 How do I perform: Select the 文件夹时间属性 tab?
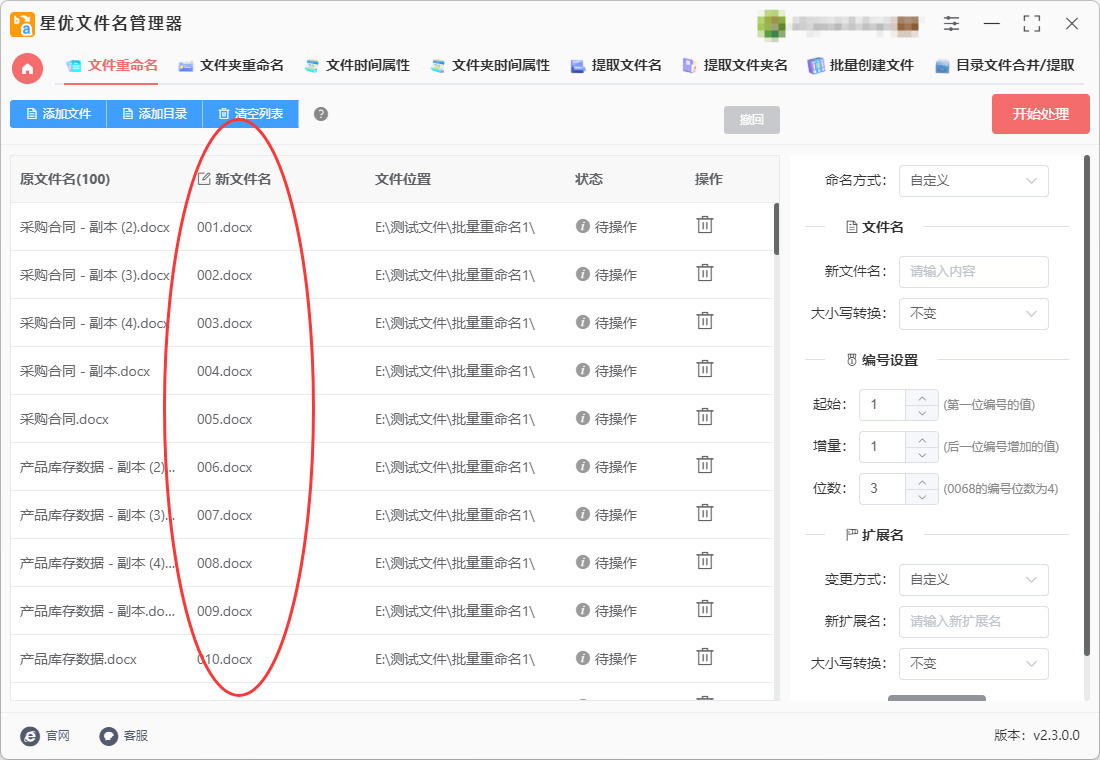click(490, 66)
